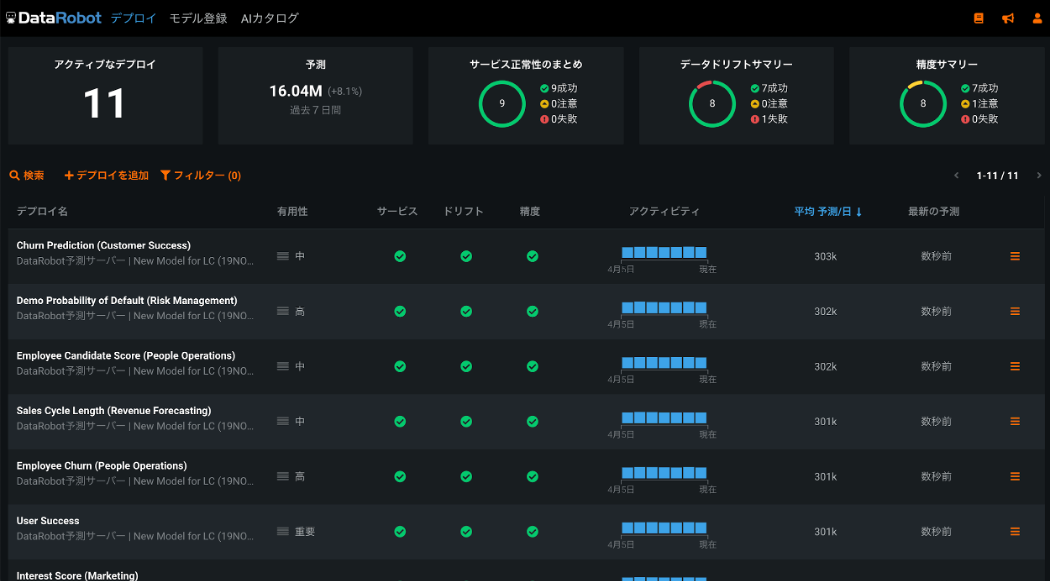Viewport: 1050px width, 581px height.
Task: Open the User Success deployment
Action: pos(48,521)
